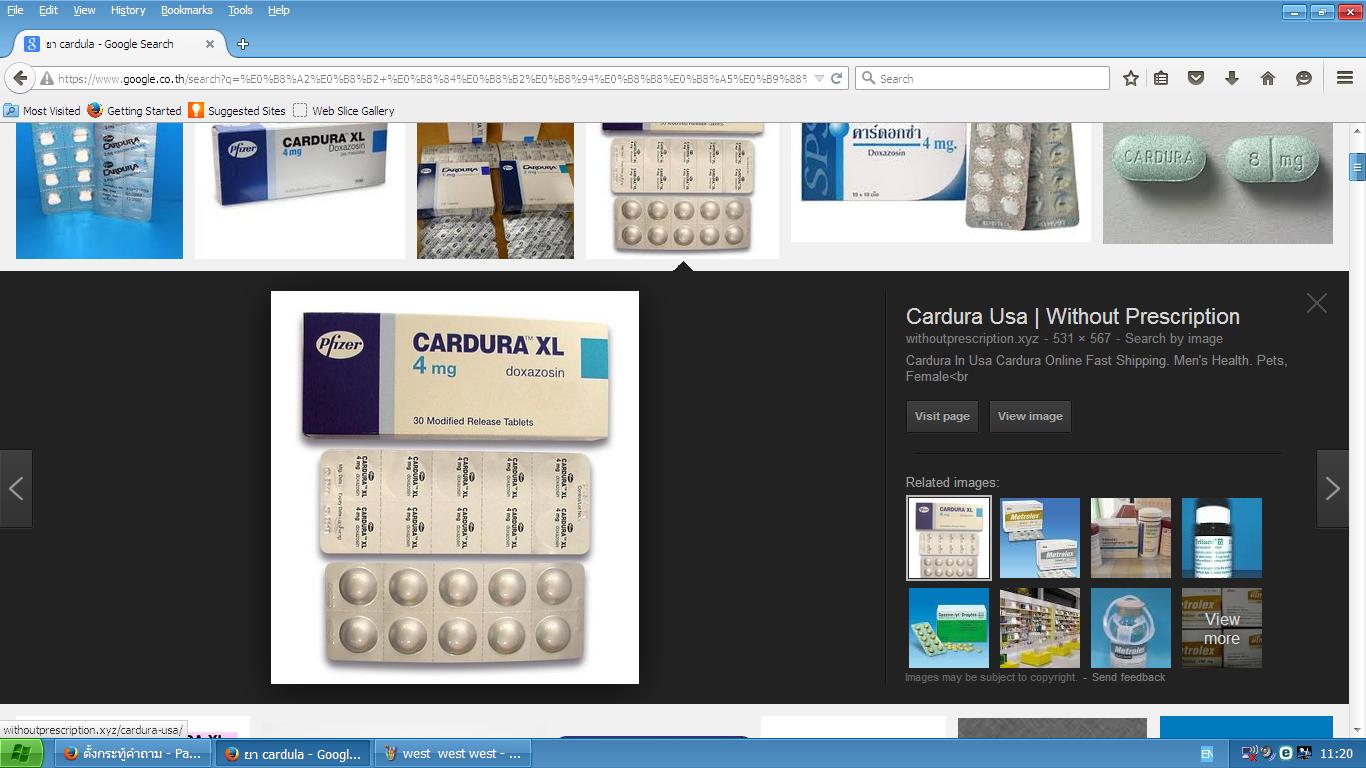Click the scrollbar up arrow
This screenshot has height=768, width=1366.
[x=1357, y=131]
